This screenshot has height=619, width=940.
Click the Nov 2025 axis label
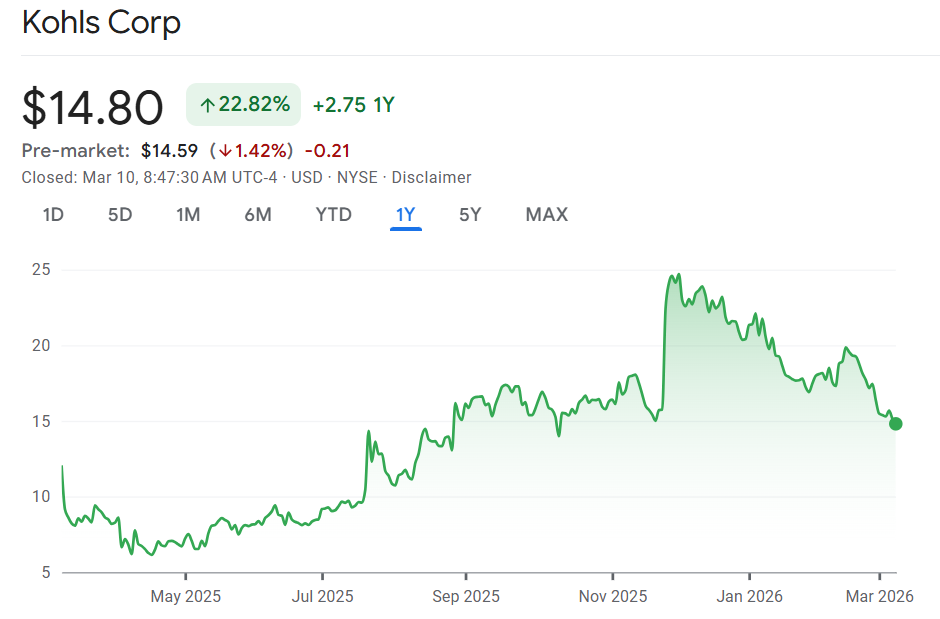click(614, 596)
